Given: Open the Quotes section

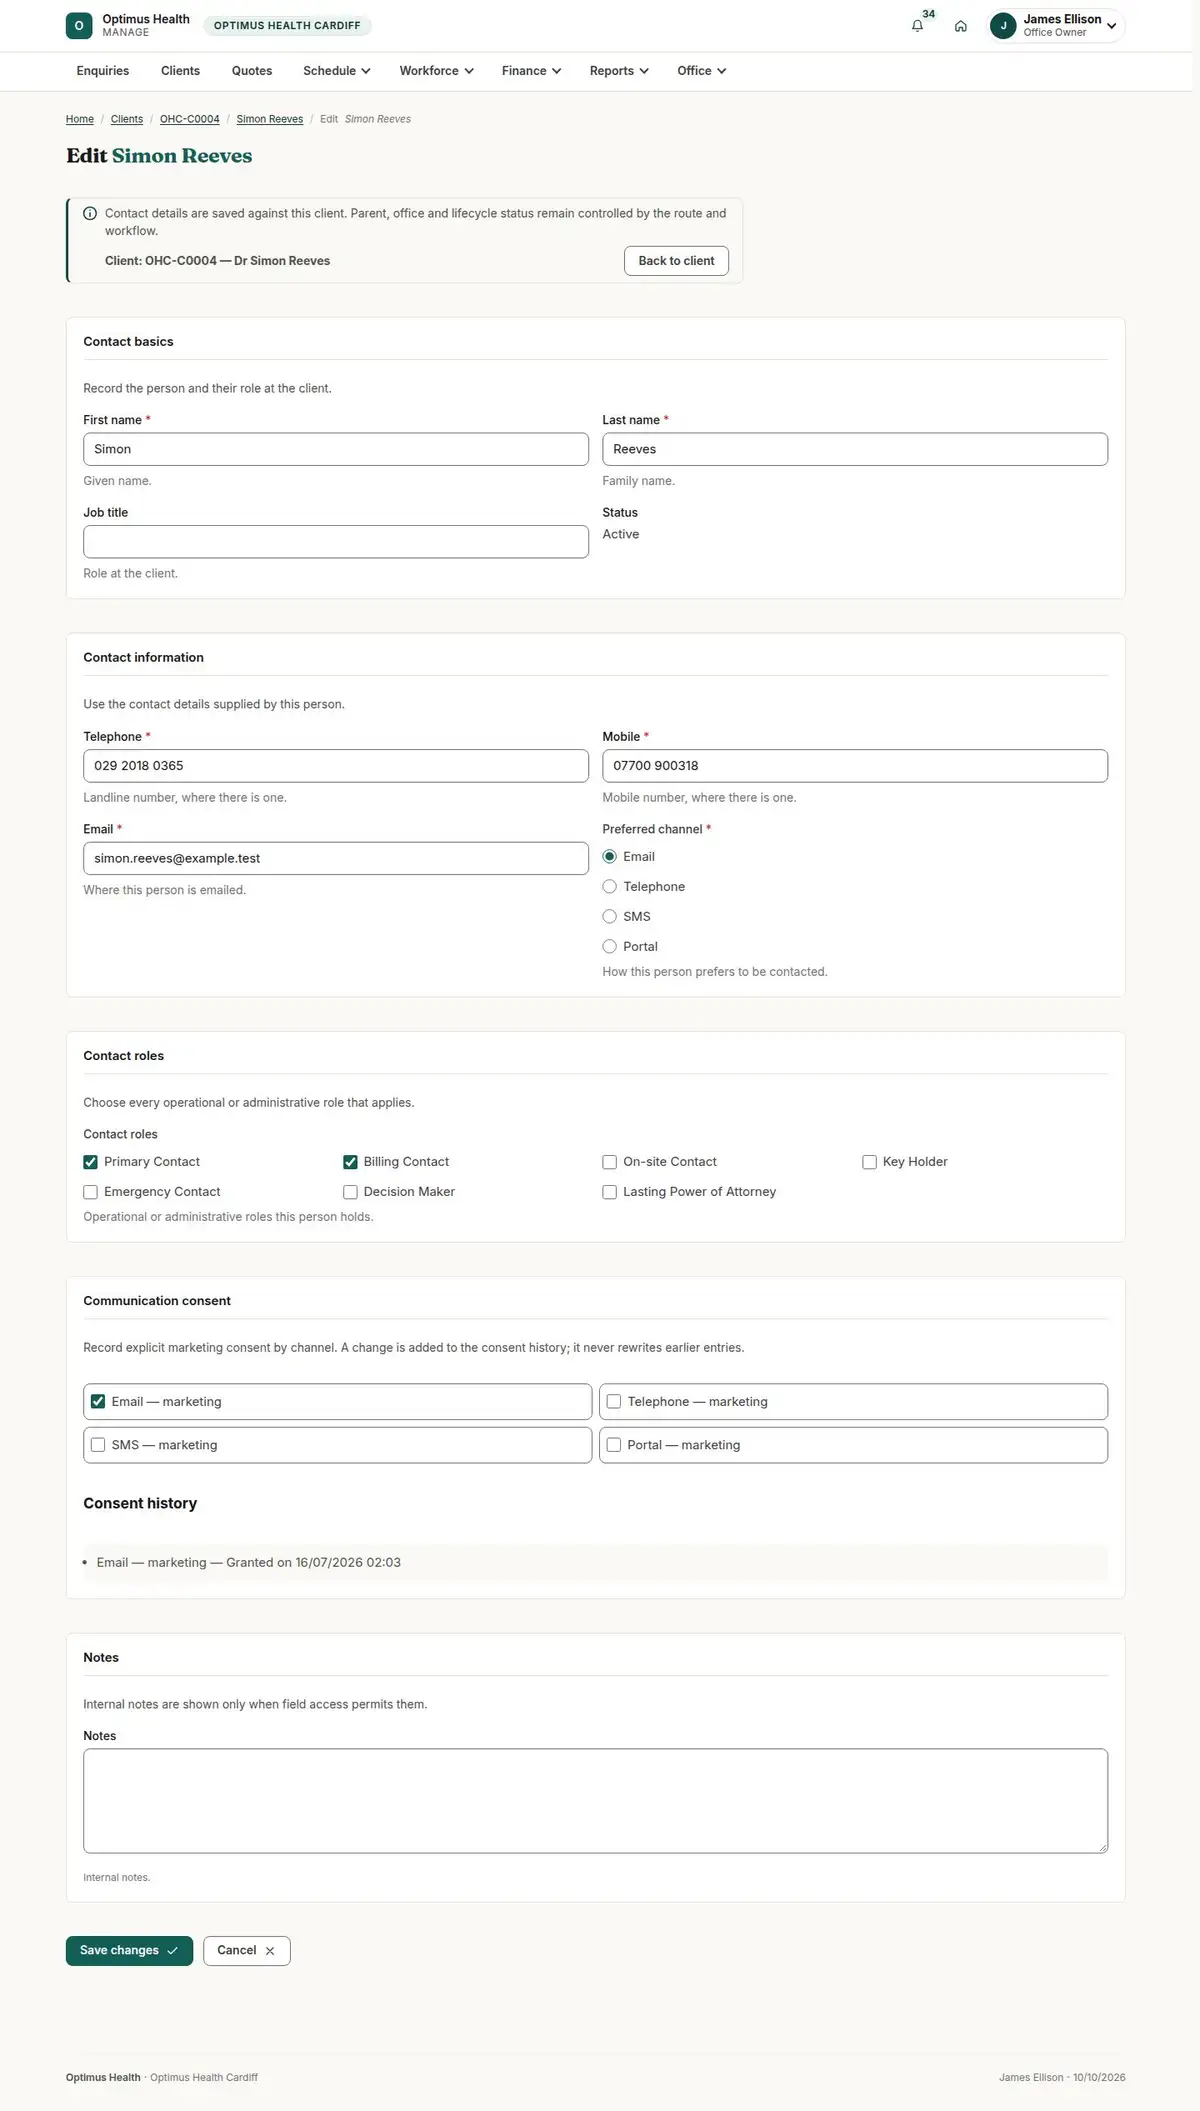Looking at the screenshot, I should [252, 71].
